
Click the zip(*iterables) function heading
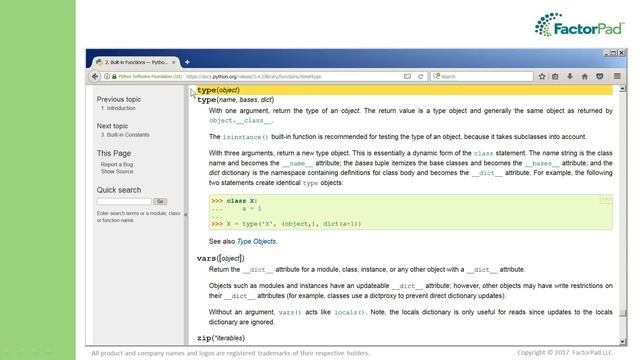point(221,338)
